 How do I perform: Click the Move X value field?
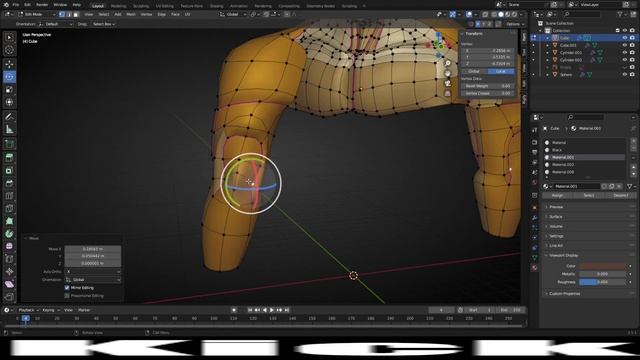click(93, 249)
